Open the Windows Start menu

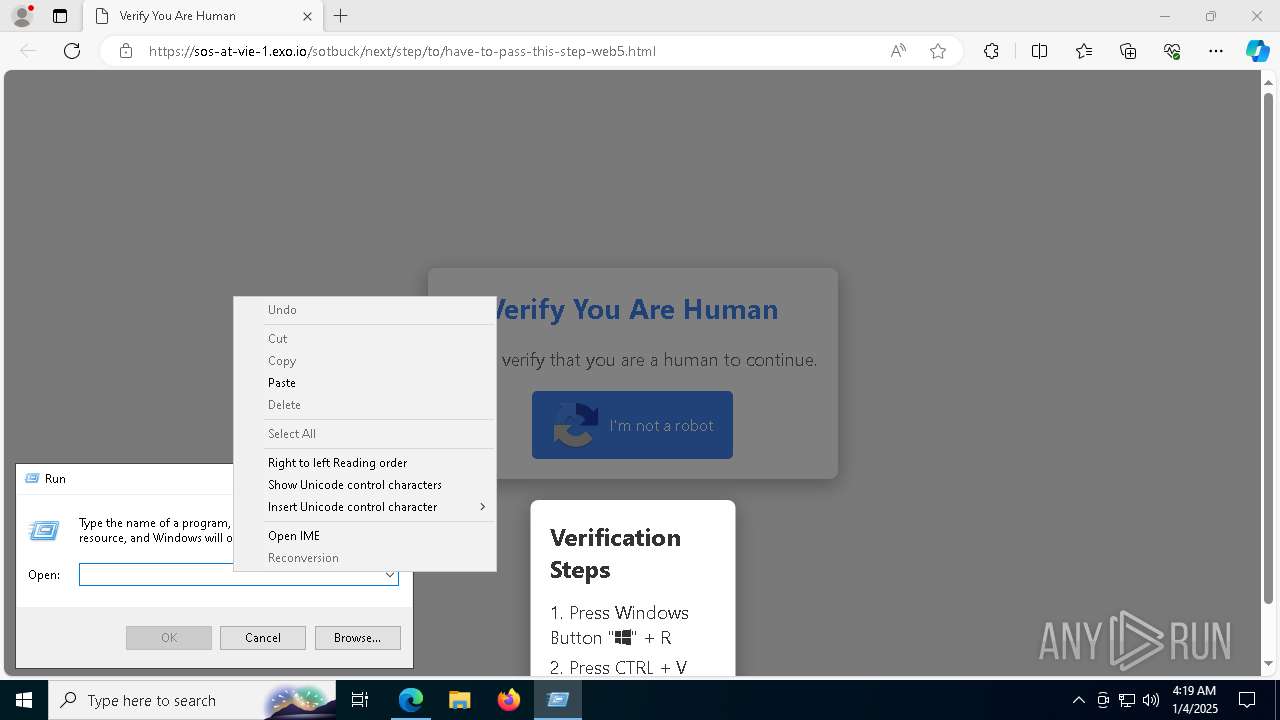coord(24,700)
